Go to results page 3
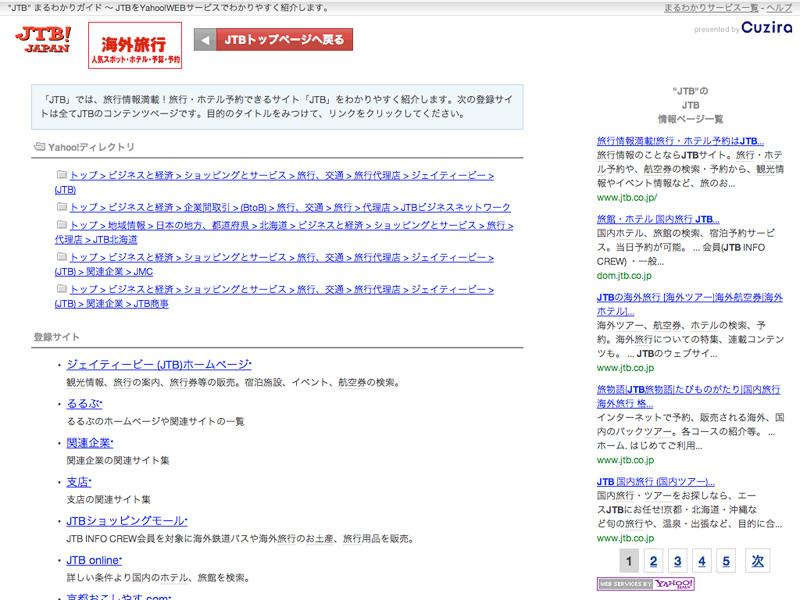Image resolution: width=800 pixels, height=600 pixels. [x=677, y=561]
